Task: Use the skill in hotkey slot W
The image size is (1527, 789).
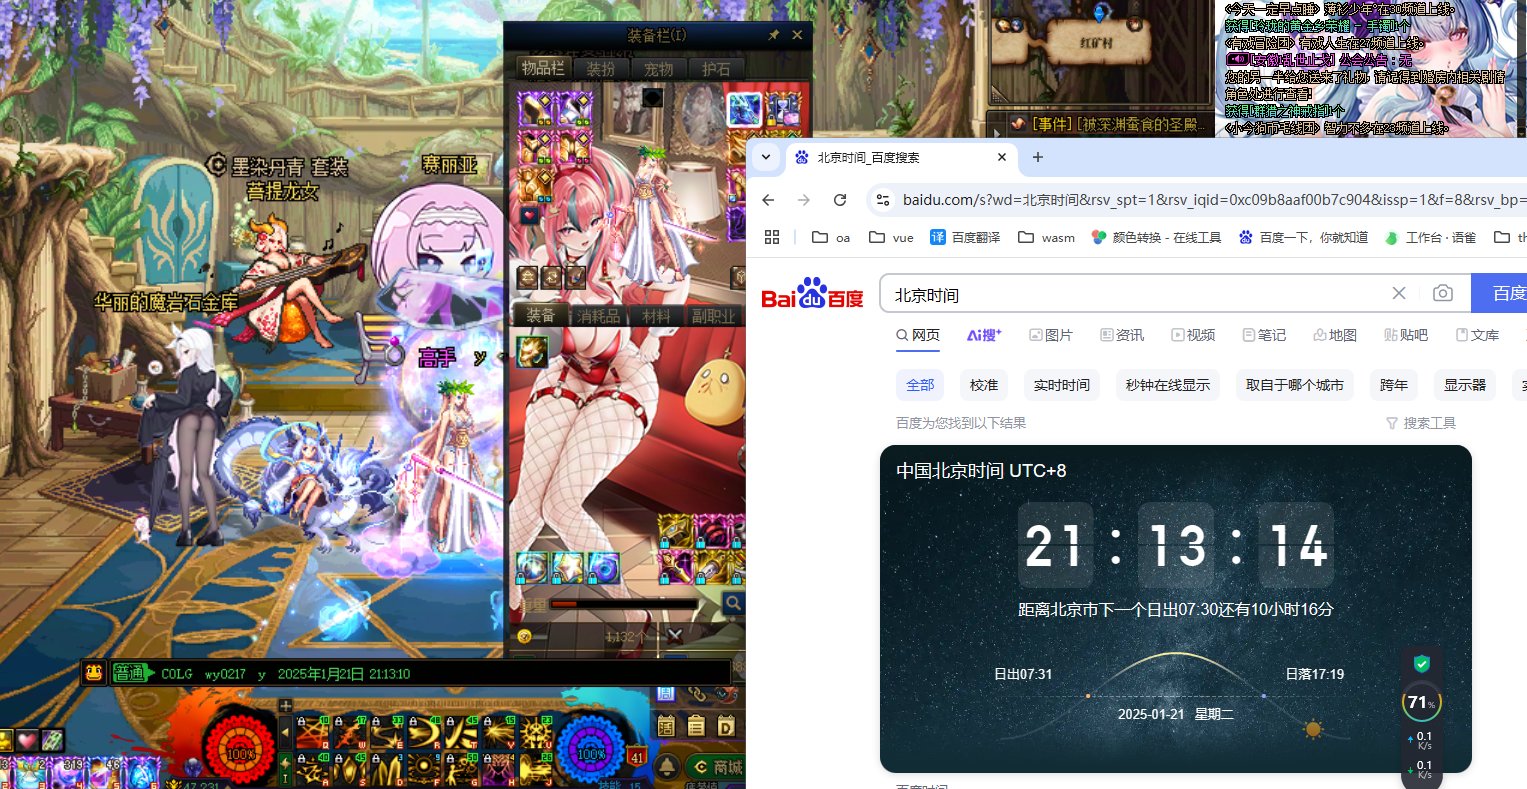Action: (349, 733)
